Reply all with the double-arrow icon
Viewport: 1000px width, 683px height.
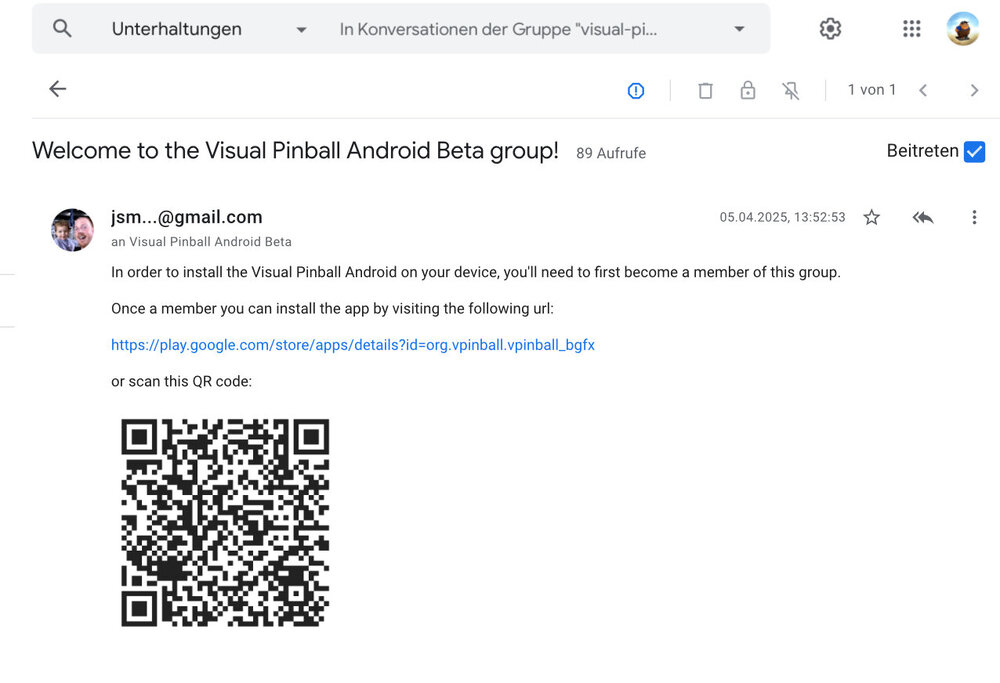(x=923, y=217)
